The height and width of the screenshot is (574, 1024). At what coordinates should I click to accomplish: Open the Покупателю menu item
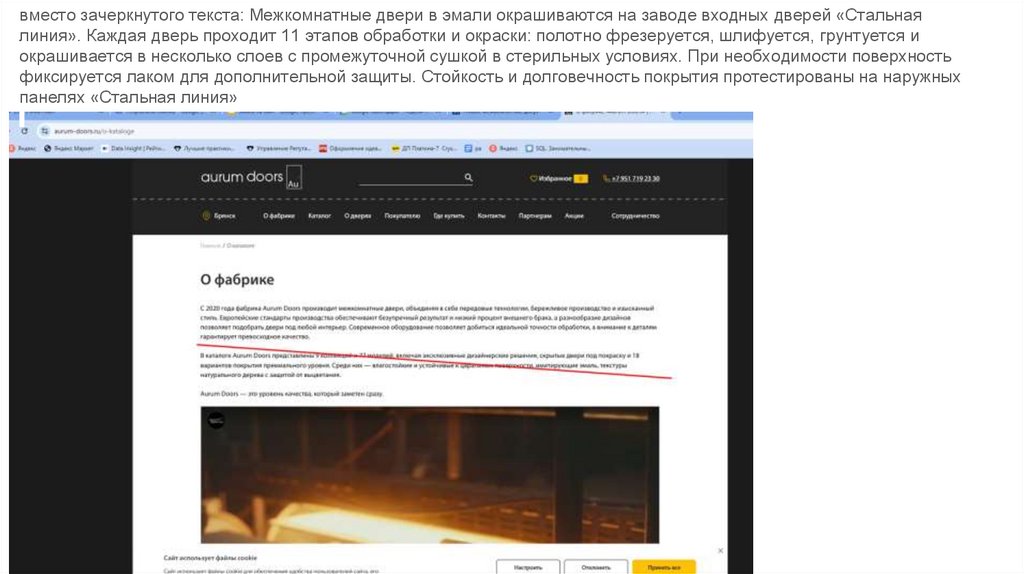(x=402, y=215)
